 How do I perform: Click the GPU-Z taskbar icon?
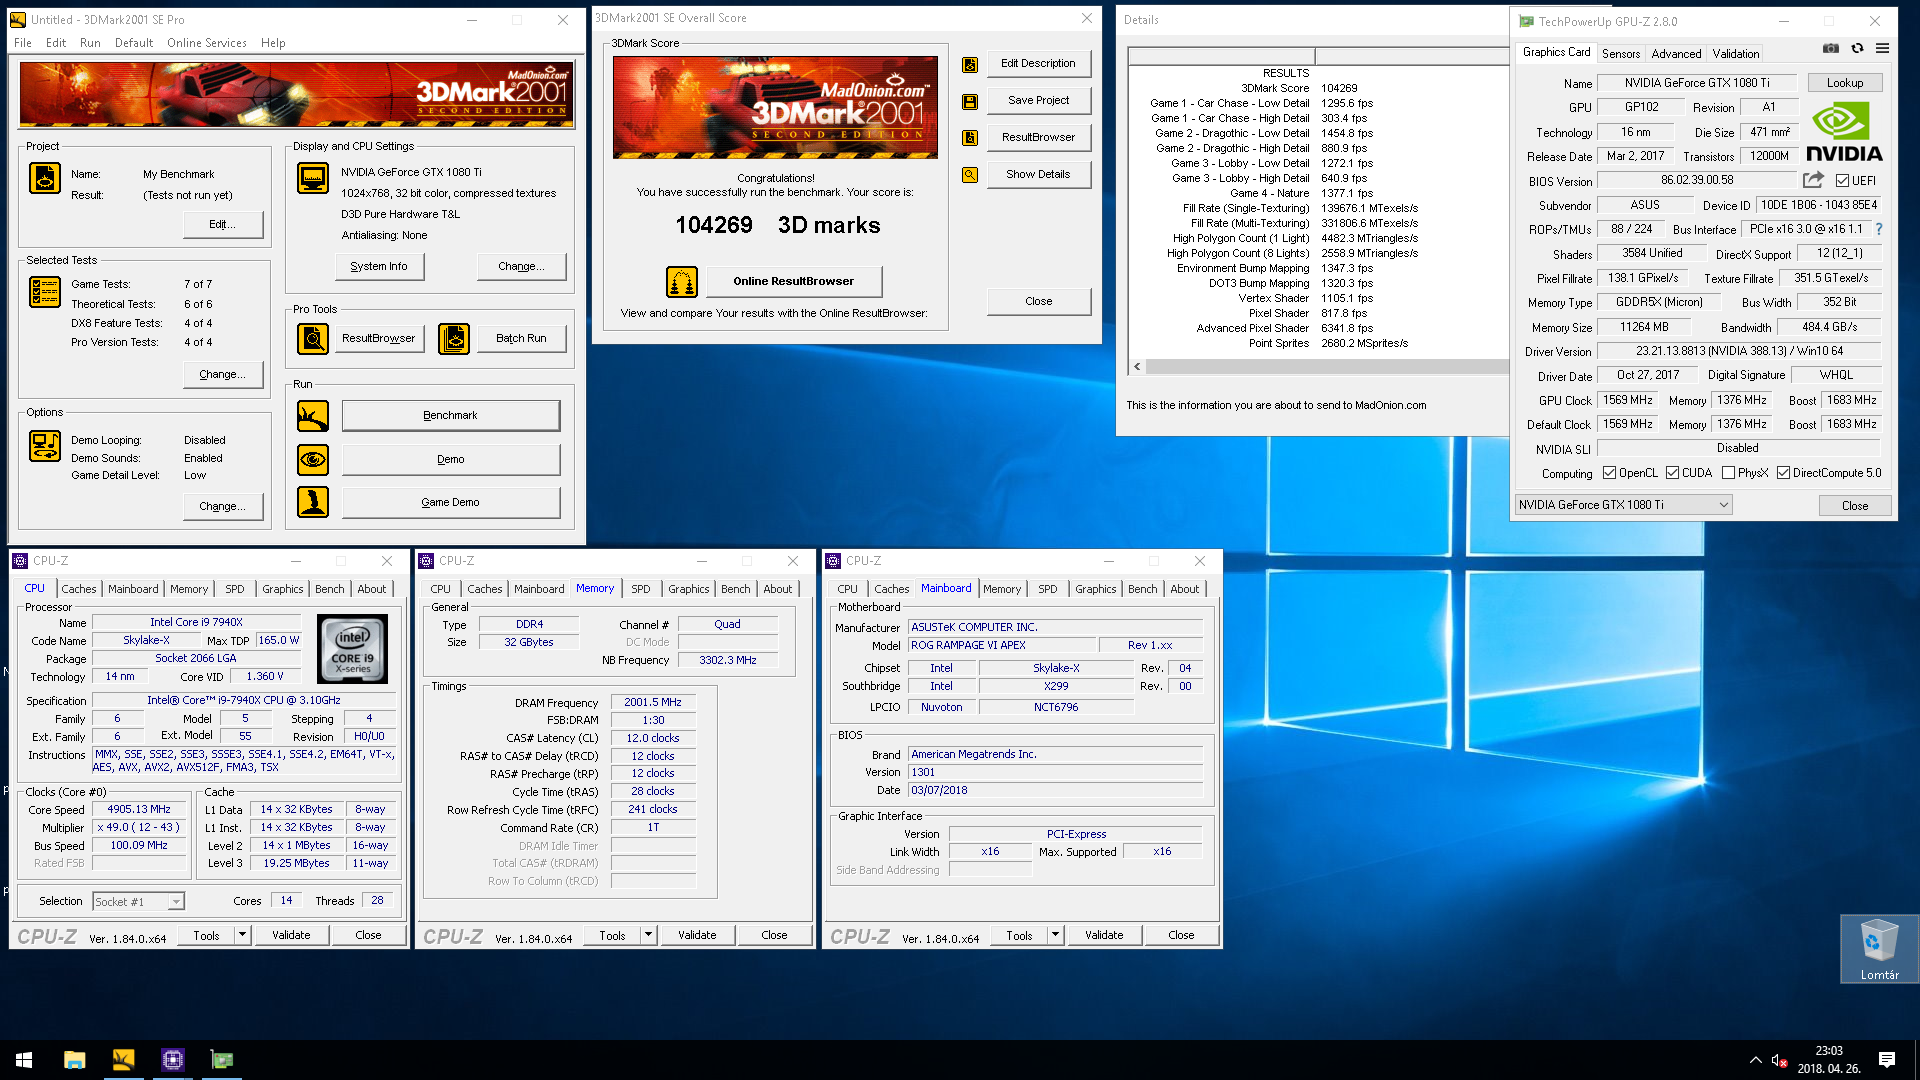coord(221,1060)
